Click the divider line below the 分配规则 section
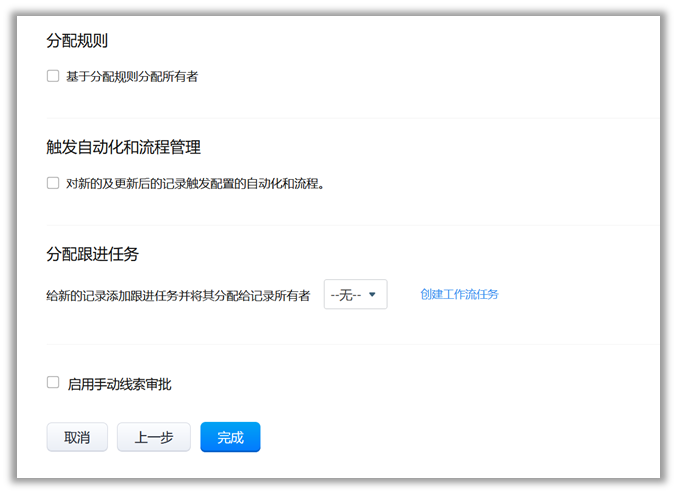The height and width of the screenshot is (494, 677). point(350,118)
